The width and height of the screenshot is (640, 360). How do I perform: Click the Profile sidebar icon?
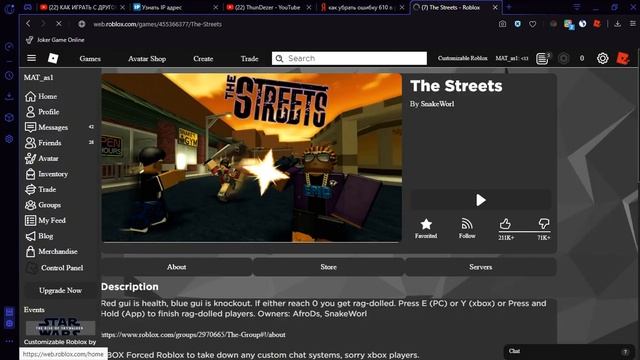pyautogui.click(x=30, y=112)
